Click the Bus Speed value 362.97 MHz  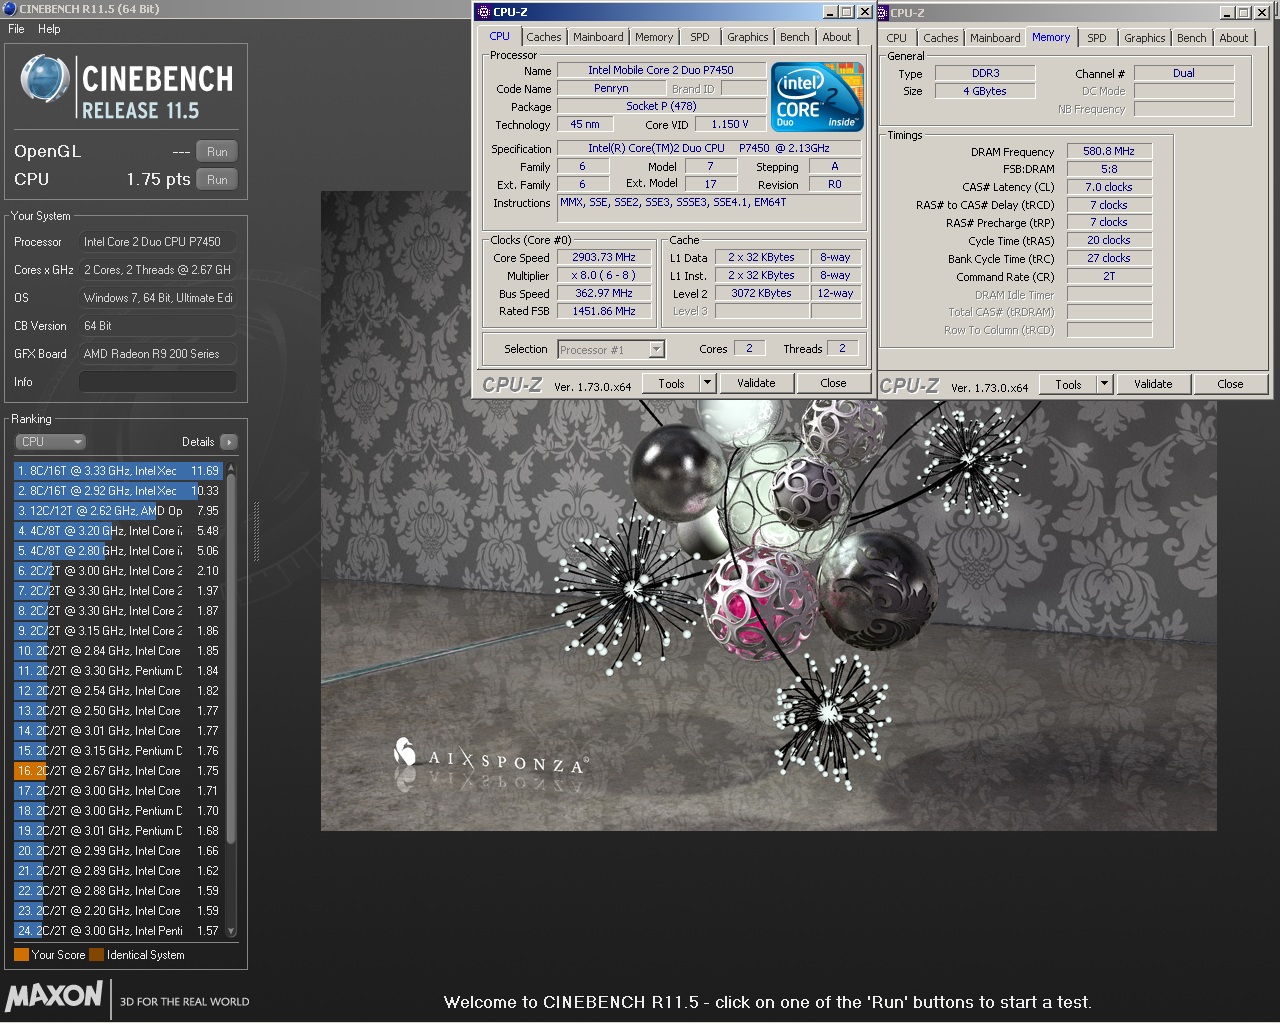click(604, 293)
